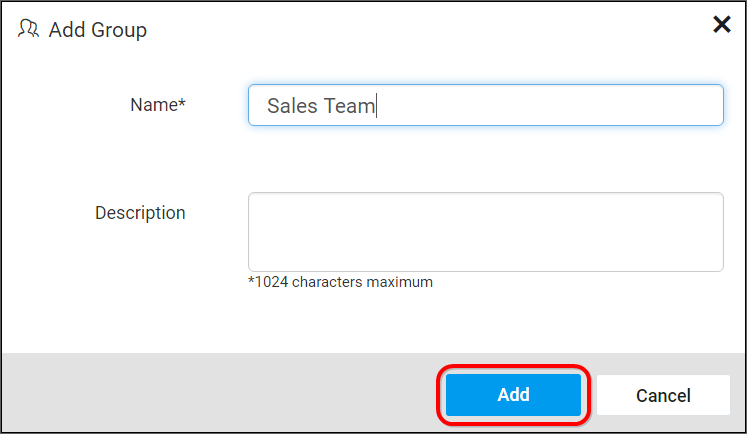Click the word Sales in Name field

[292, 106]
